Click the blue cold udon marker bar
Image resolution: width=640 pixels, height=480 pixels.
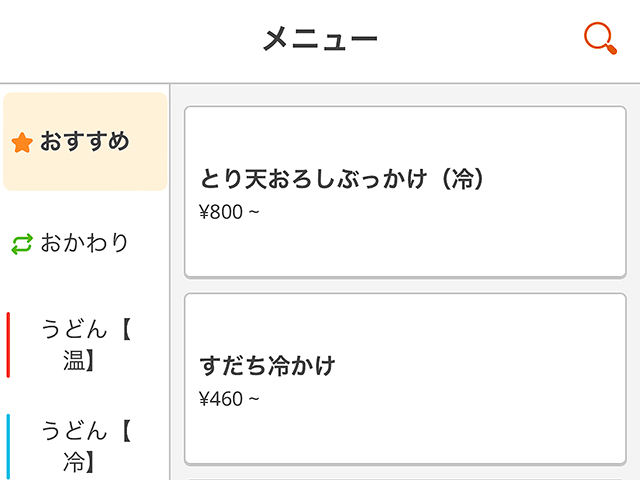point(8,447)
